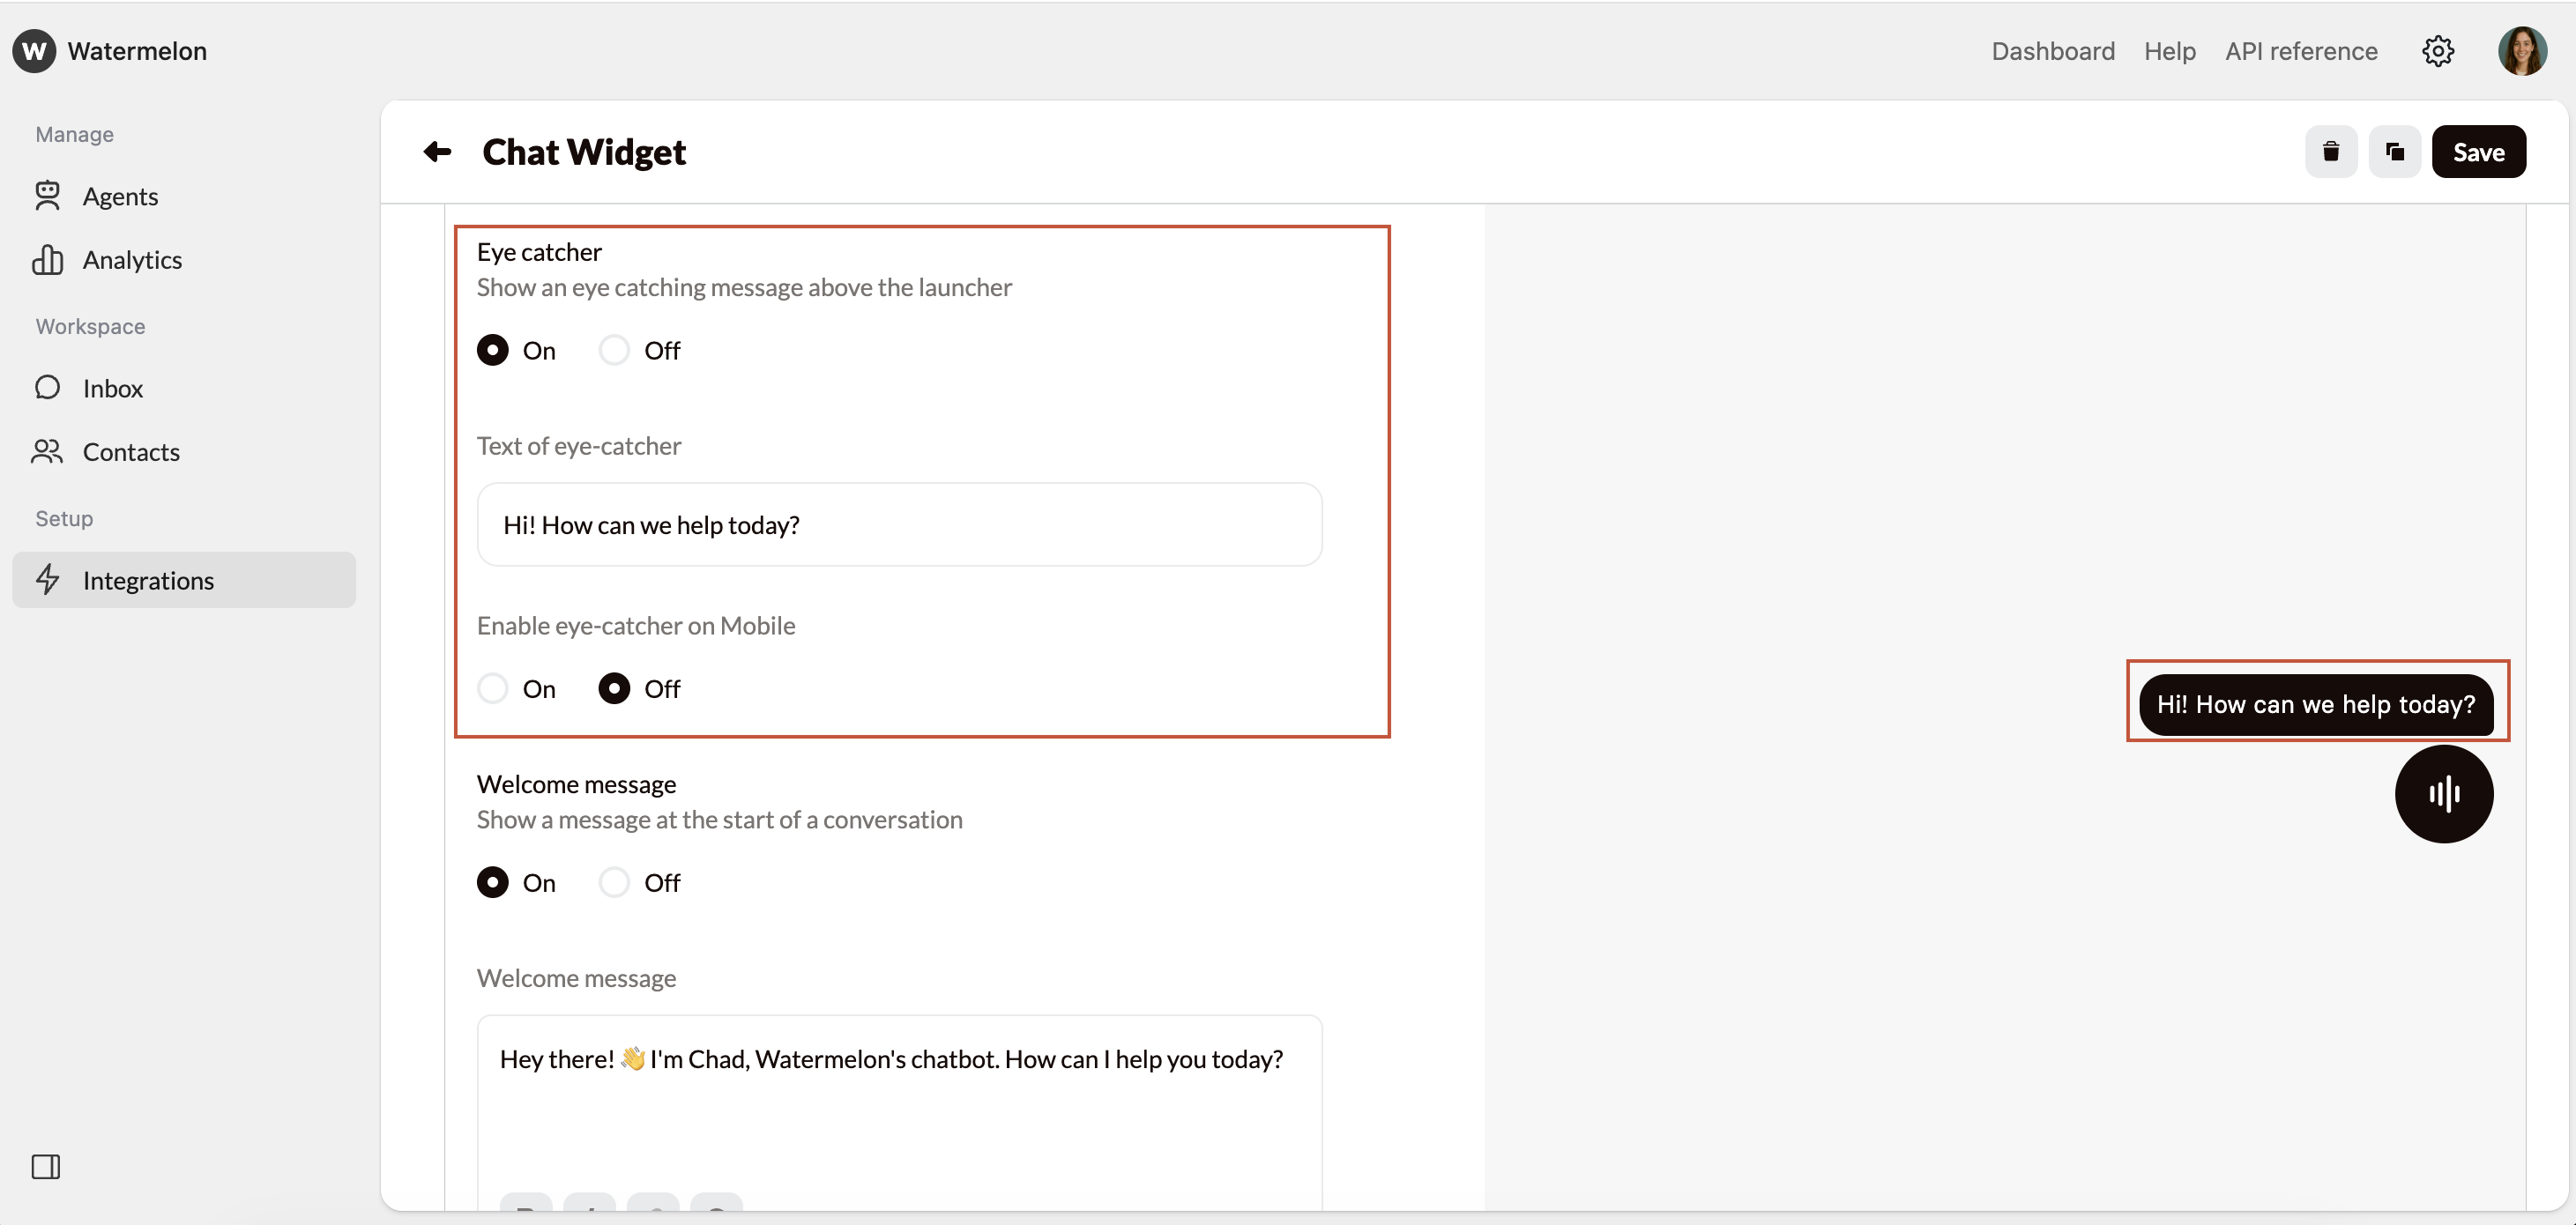
Task: Click the back arrow beside Chat Widget
Action: click(x=437, y=152)
